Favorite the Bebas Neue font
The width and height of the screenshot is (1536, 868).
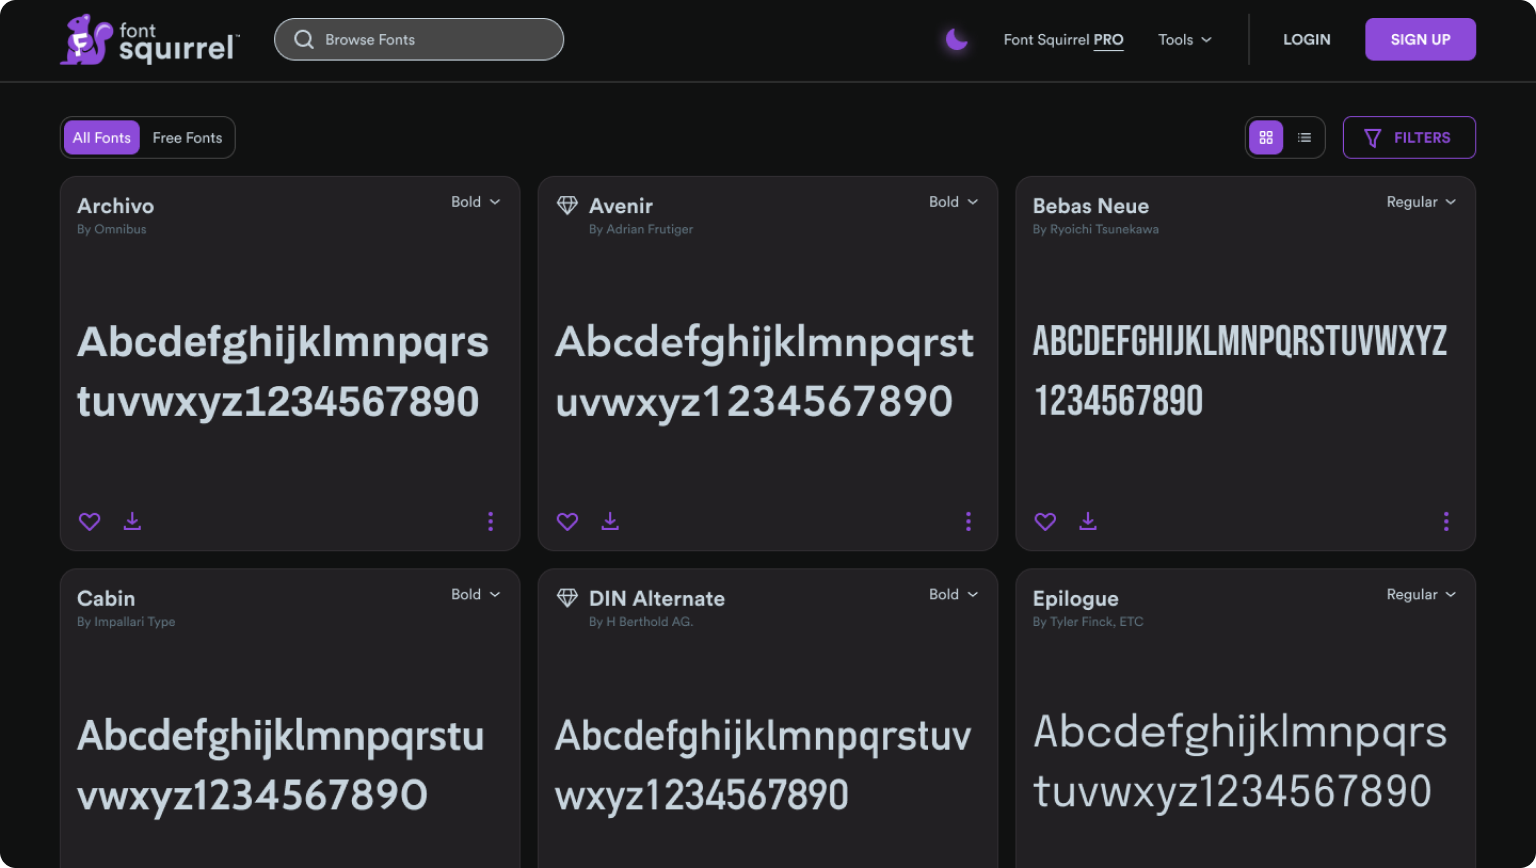click(1046, 522)
